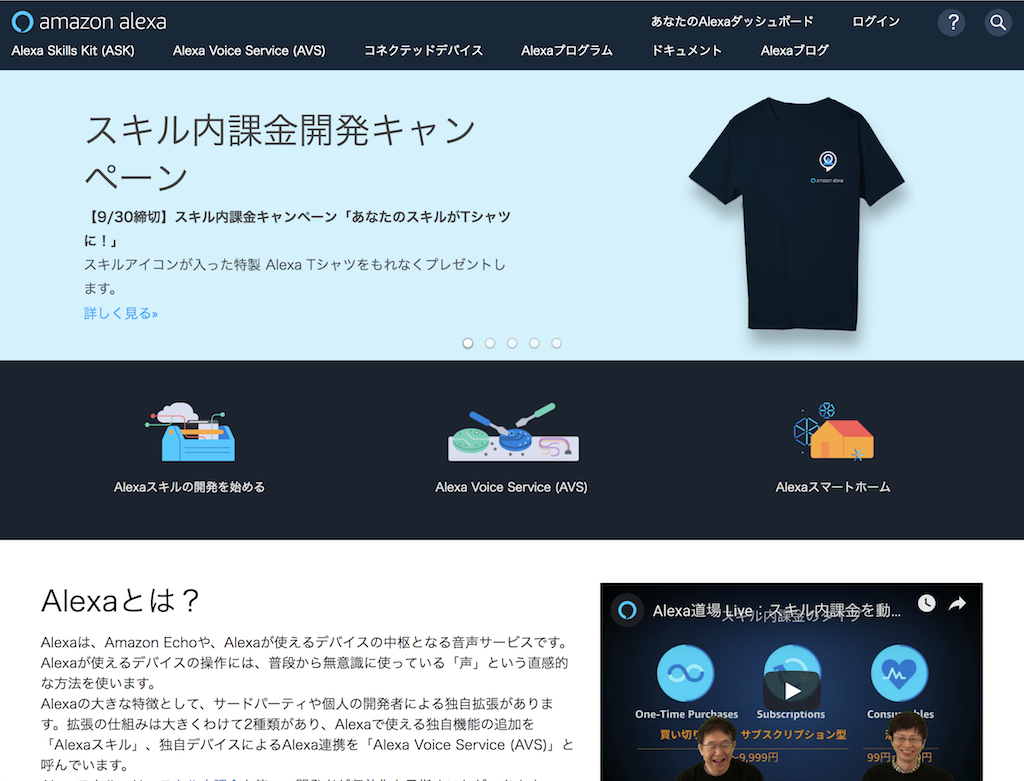Click the スキル内課金開発キャンペーン headline
This screenshot has height=781, width=1024.
tap(281, 153)
